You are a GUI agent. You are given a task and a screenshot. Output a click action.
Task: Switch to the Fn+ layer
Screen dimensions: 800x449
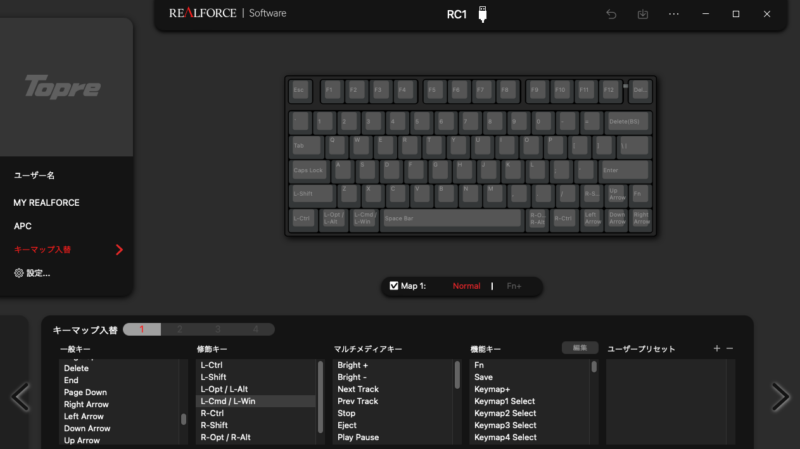click(514, 286)
